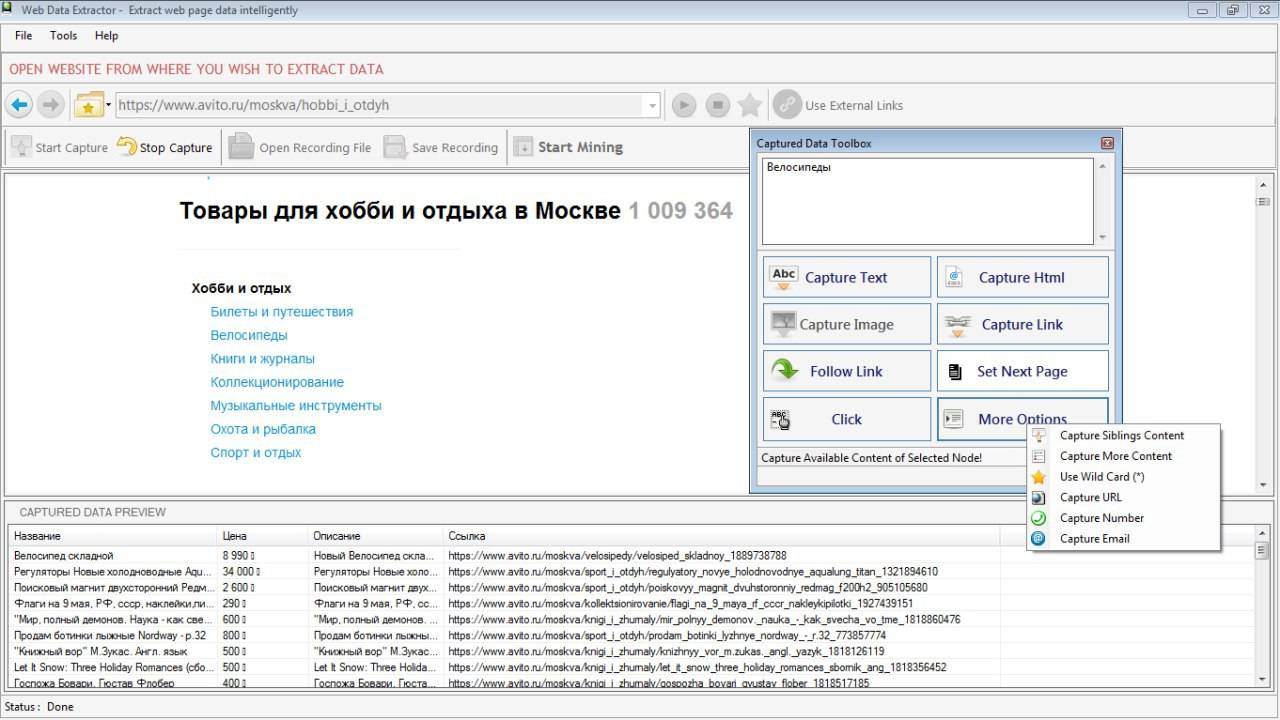Click the play navigation button

click(x=683, y=105)
